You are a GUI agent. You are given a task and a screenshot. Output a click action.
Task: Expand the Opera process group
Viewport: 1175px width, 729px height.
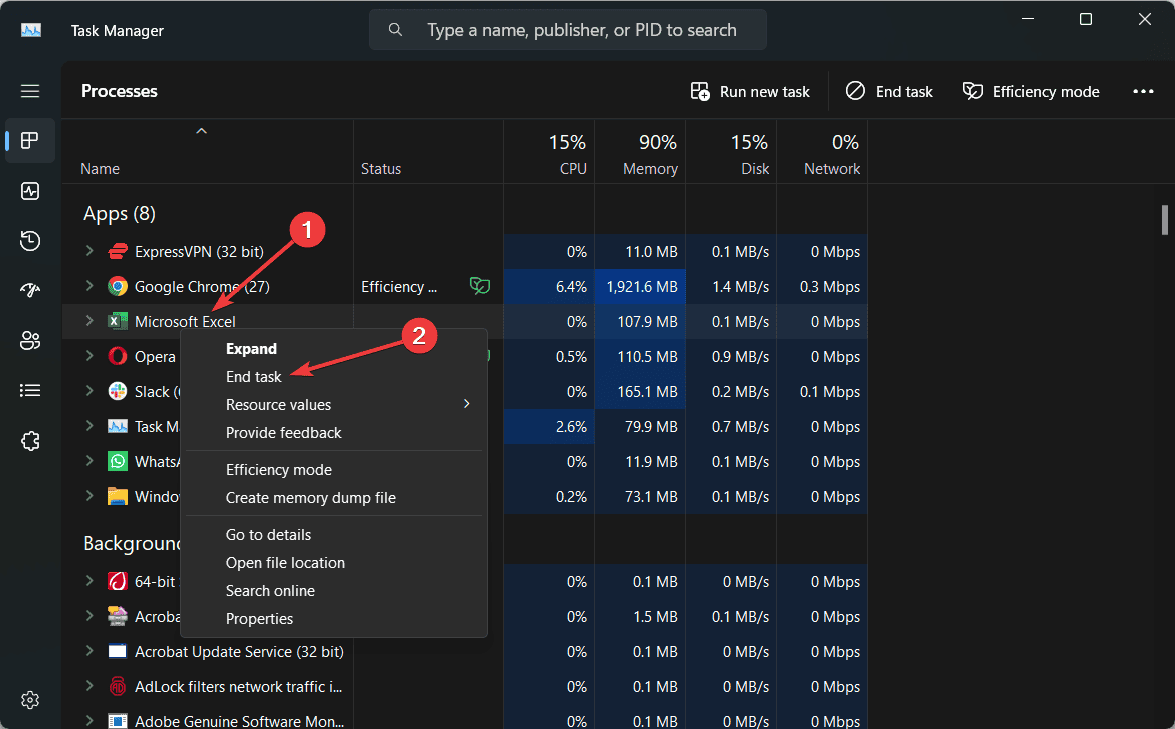coord(89,356)
